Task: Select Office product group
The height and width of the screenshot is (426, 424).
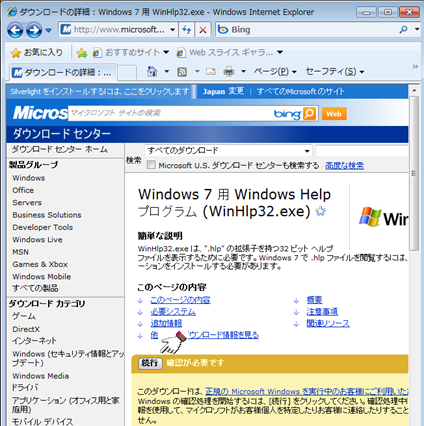Action: coord(23,190)
